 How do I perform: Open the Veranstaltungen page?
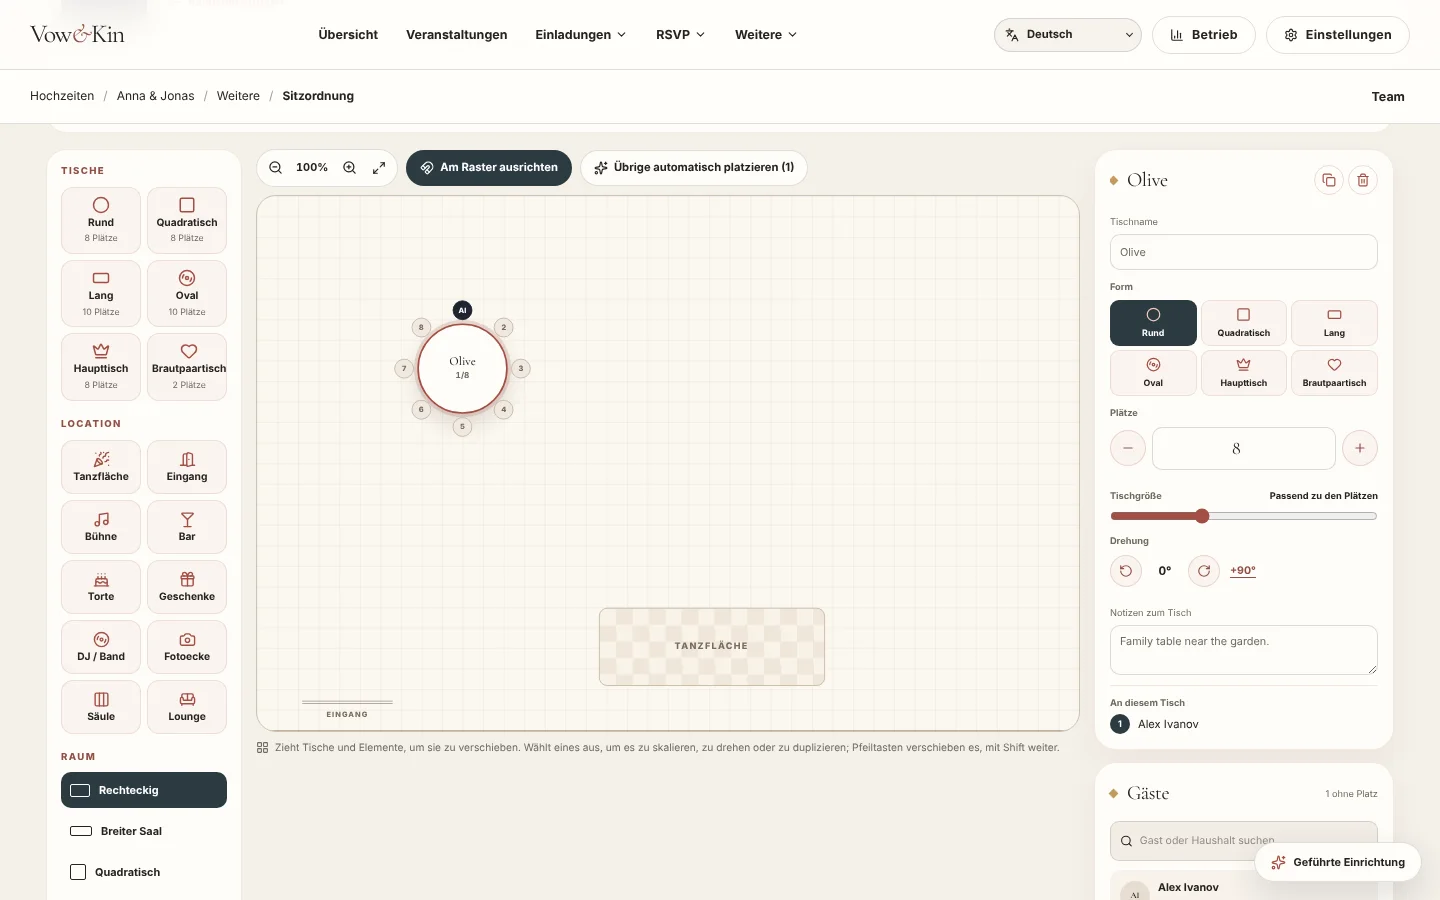pyautogui.click(x=457, y=35)
